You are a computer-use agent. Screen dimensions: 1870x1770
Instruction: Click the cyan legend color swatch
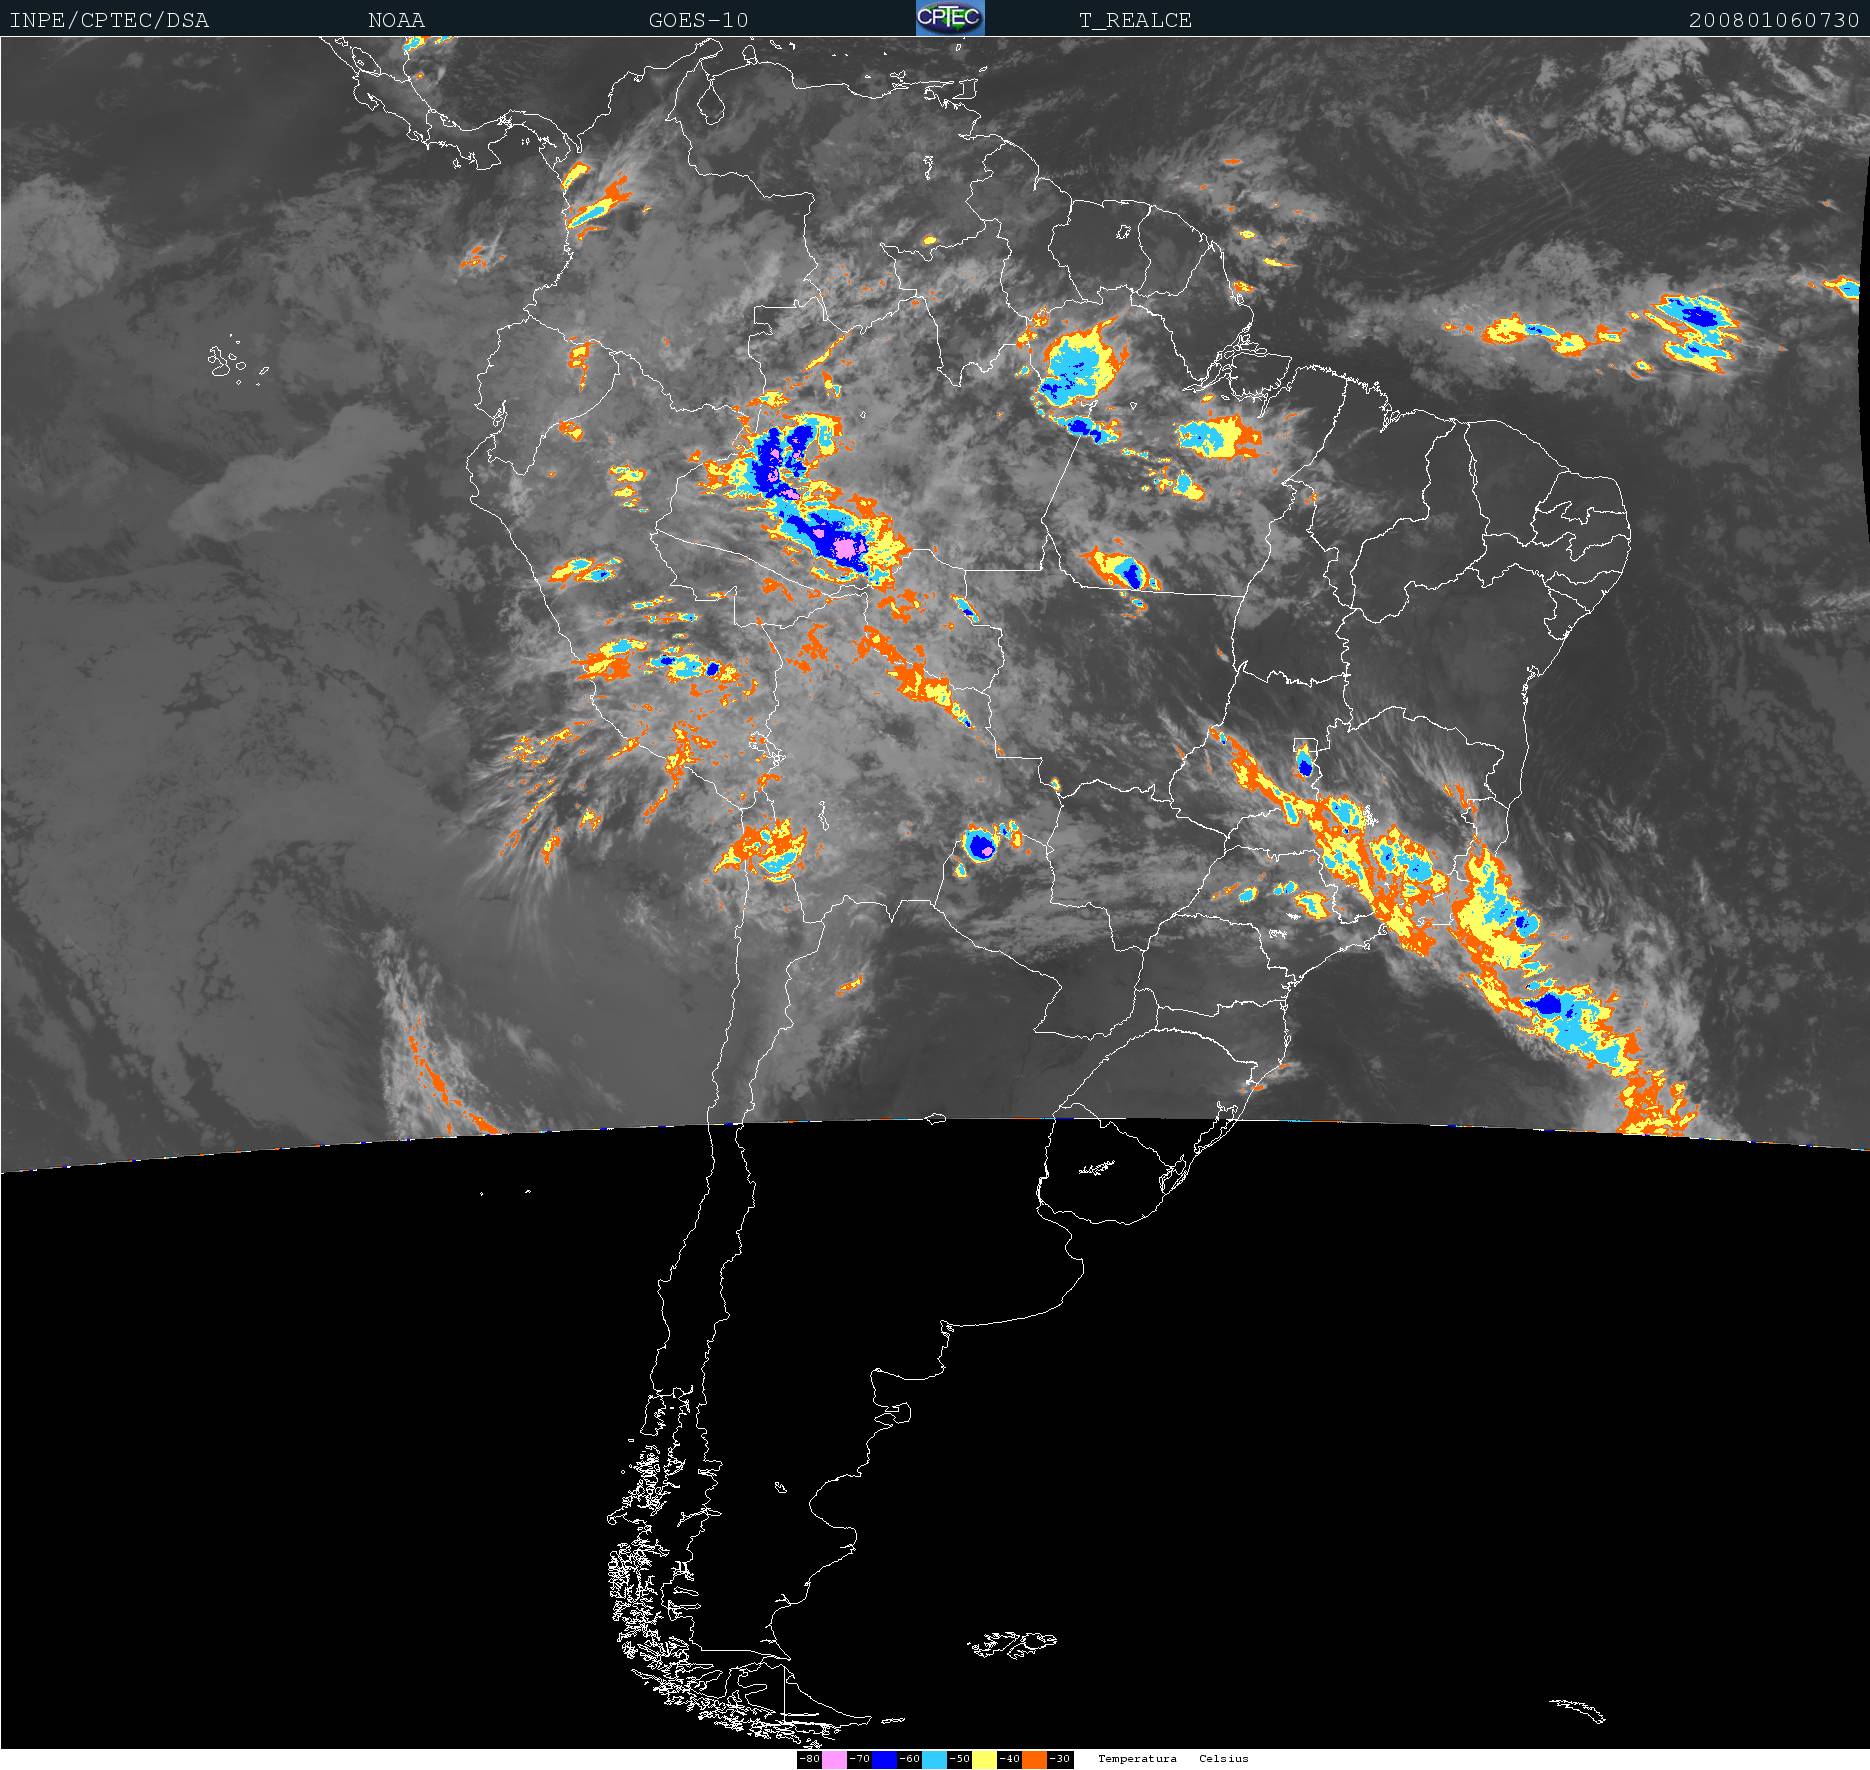pos(934,1759)
